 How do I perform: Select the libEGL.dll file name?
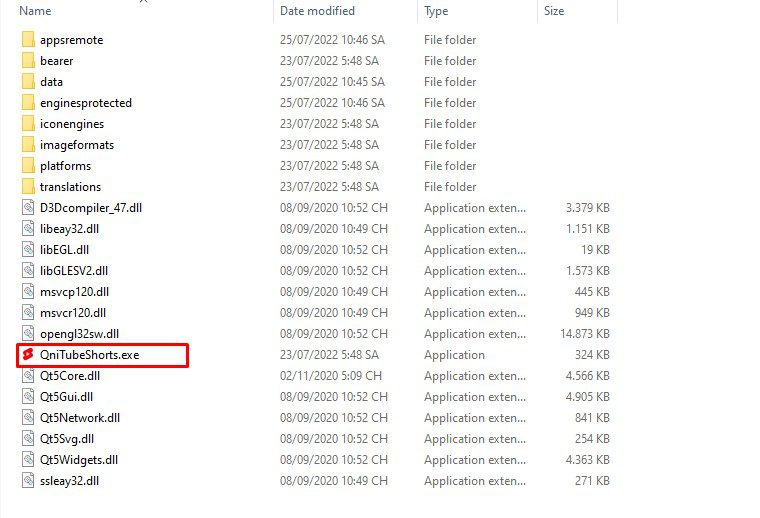click(x=64, y=250)
